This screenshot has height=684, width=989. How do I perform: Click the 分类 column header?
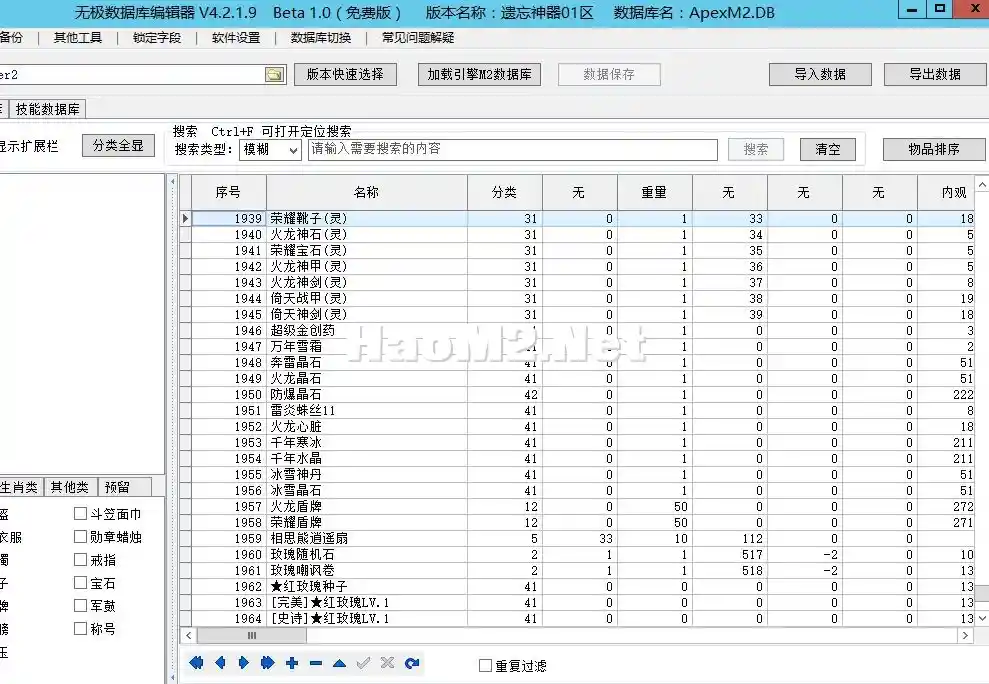pos(505,192)
